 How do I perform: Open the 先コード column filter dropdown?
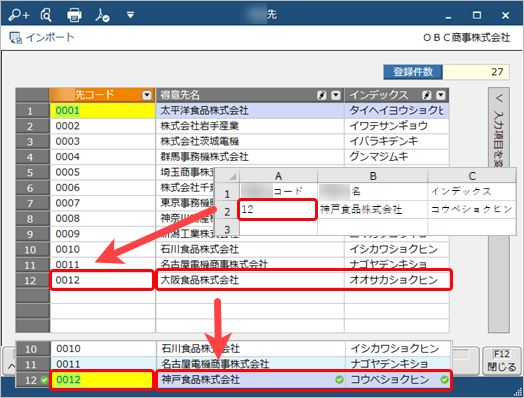pyautogui.click(x=147, y=96)
